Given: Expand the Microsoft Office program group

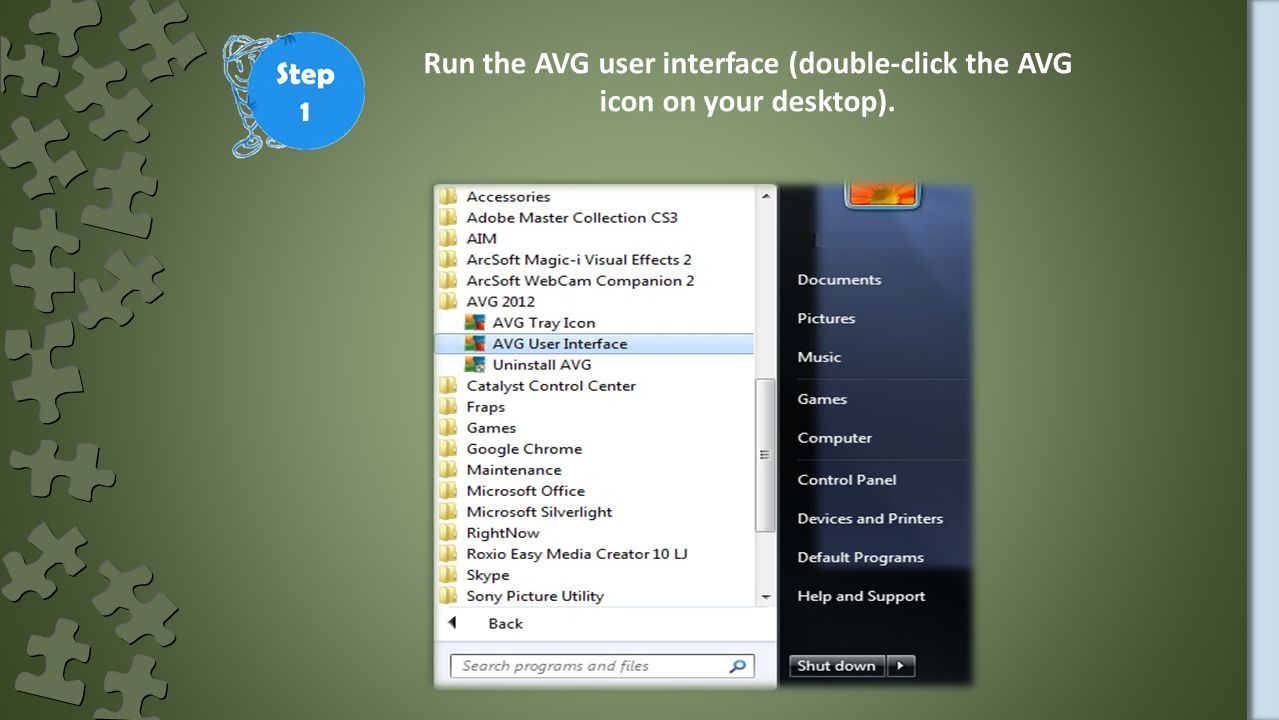Looking at the screenshot, I should (x=526, y=491).
